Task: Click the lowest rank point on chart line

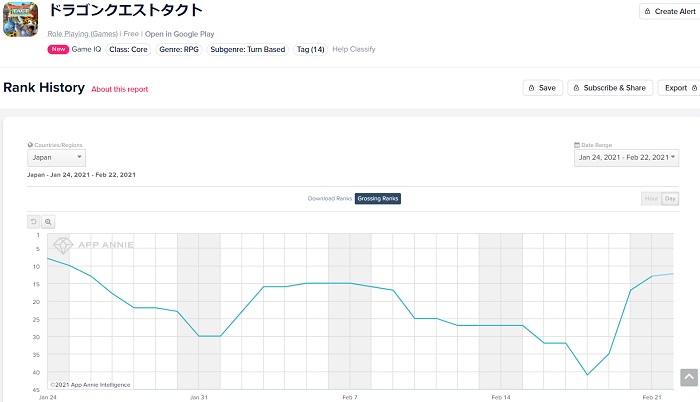Action: 588,375
